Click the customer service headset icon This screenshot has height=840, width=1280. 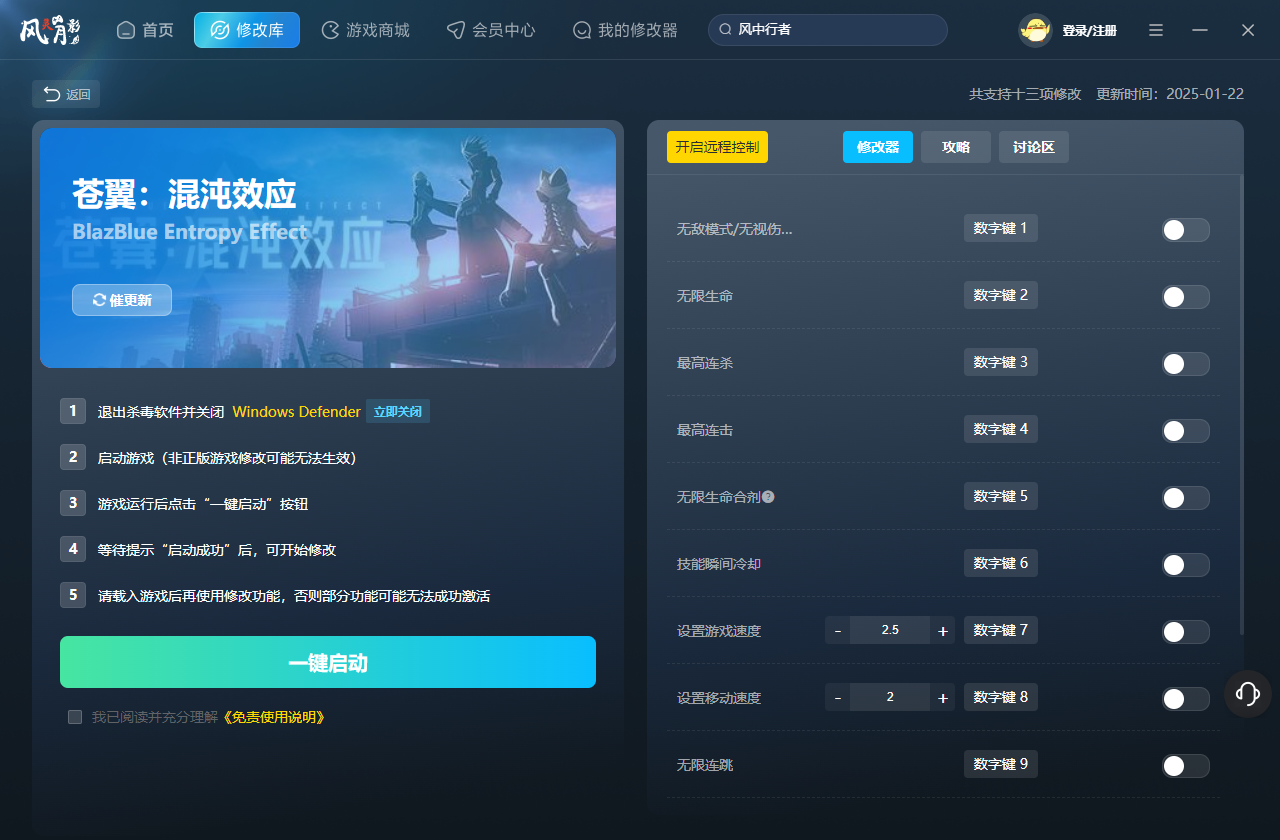[x=1247, y=693]
